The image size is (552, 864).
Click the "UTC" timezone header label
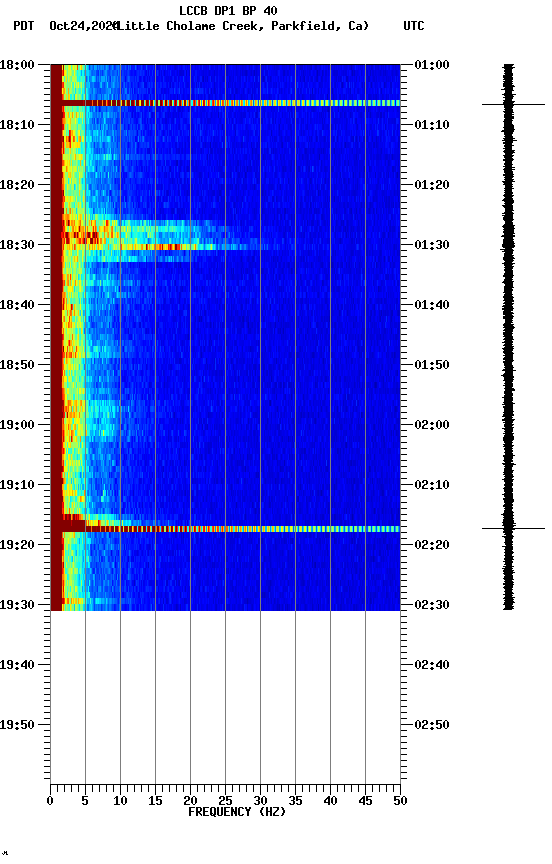[x=414, y=26]
